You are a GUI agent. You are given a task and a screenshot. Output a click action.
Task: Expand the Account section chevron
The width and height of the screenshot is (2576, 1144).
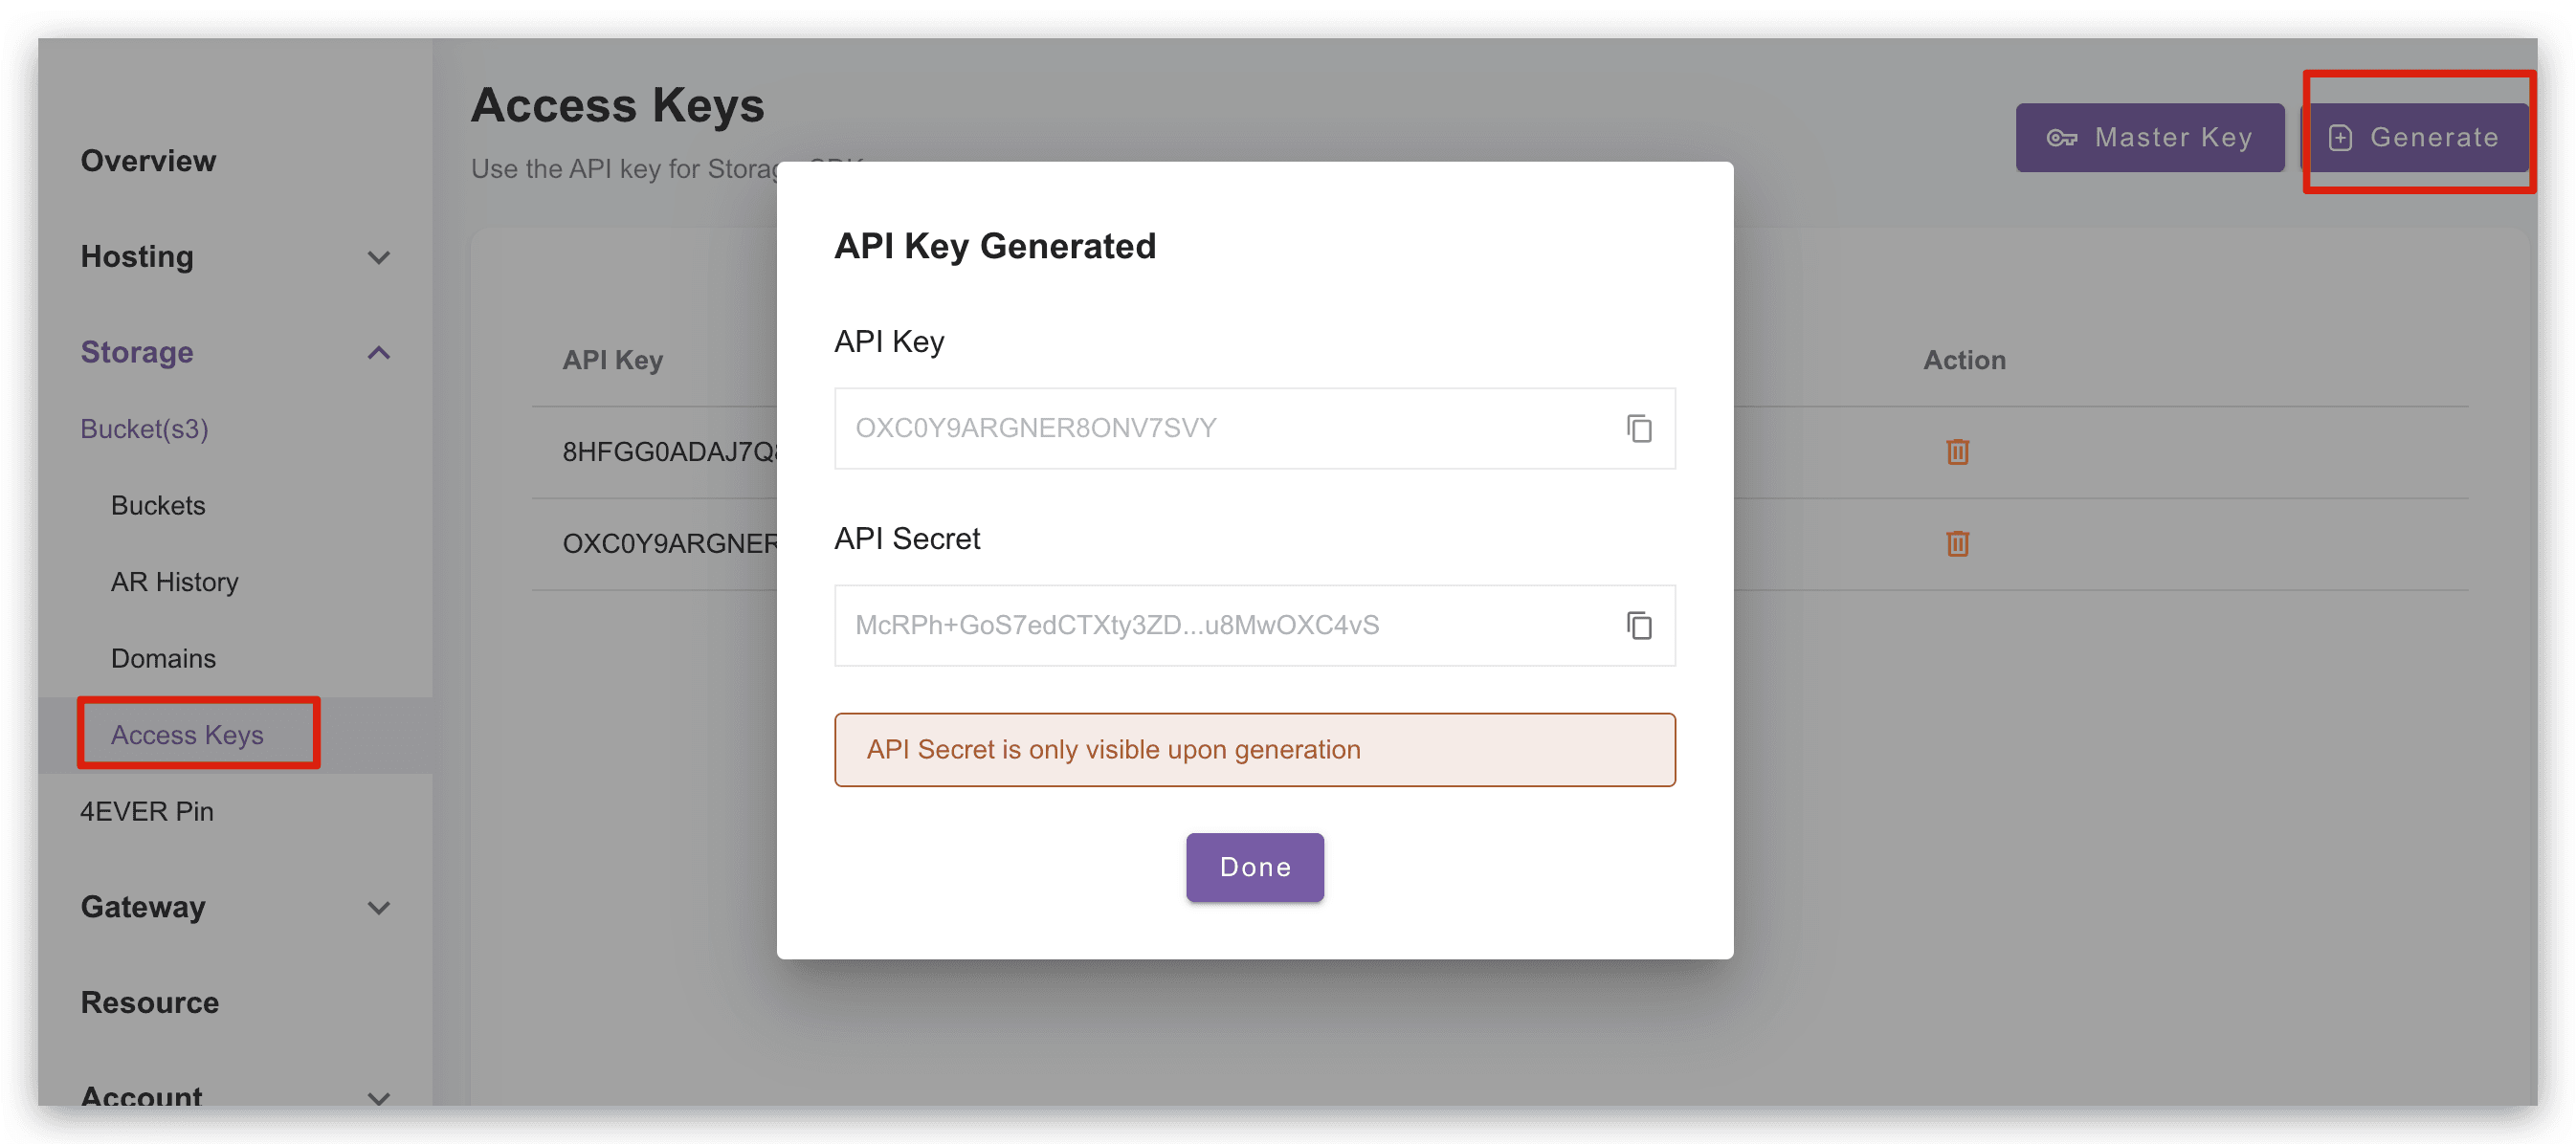point(378,1097)
